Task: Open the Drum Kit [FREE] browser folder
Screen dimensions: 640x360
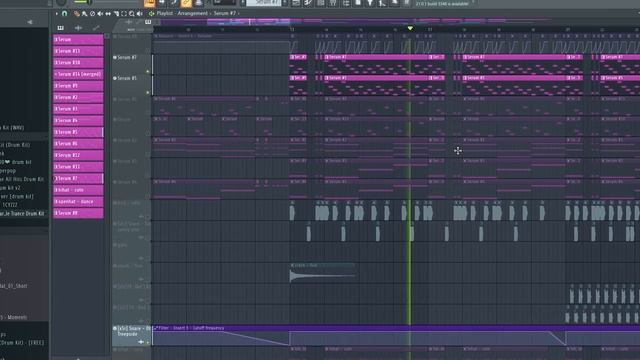Action: [x=22, y=343]
